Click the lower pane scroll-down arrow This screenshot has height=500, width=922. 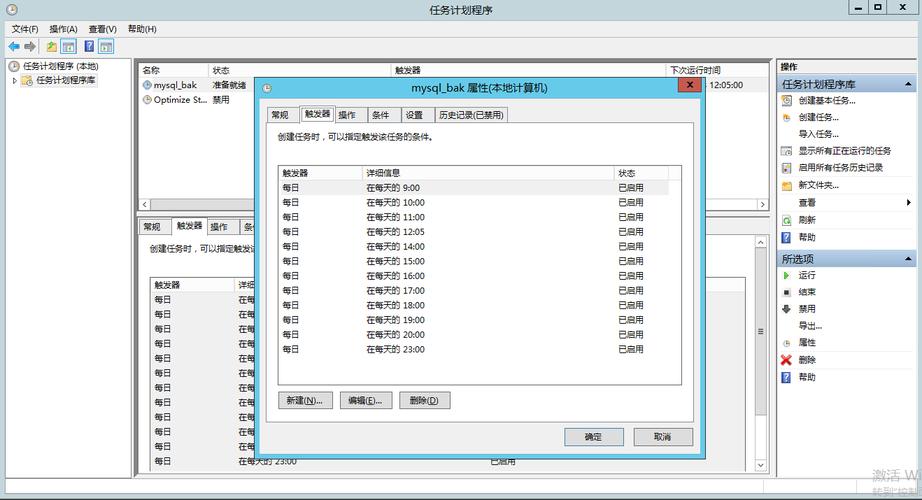click(x=761, y=465)
